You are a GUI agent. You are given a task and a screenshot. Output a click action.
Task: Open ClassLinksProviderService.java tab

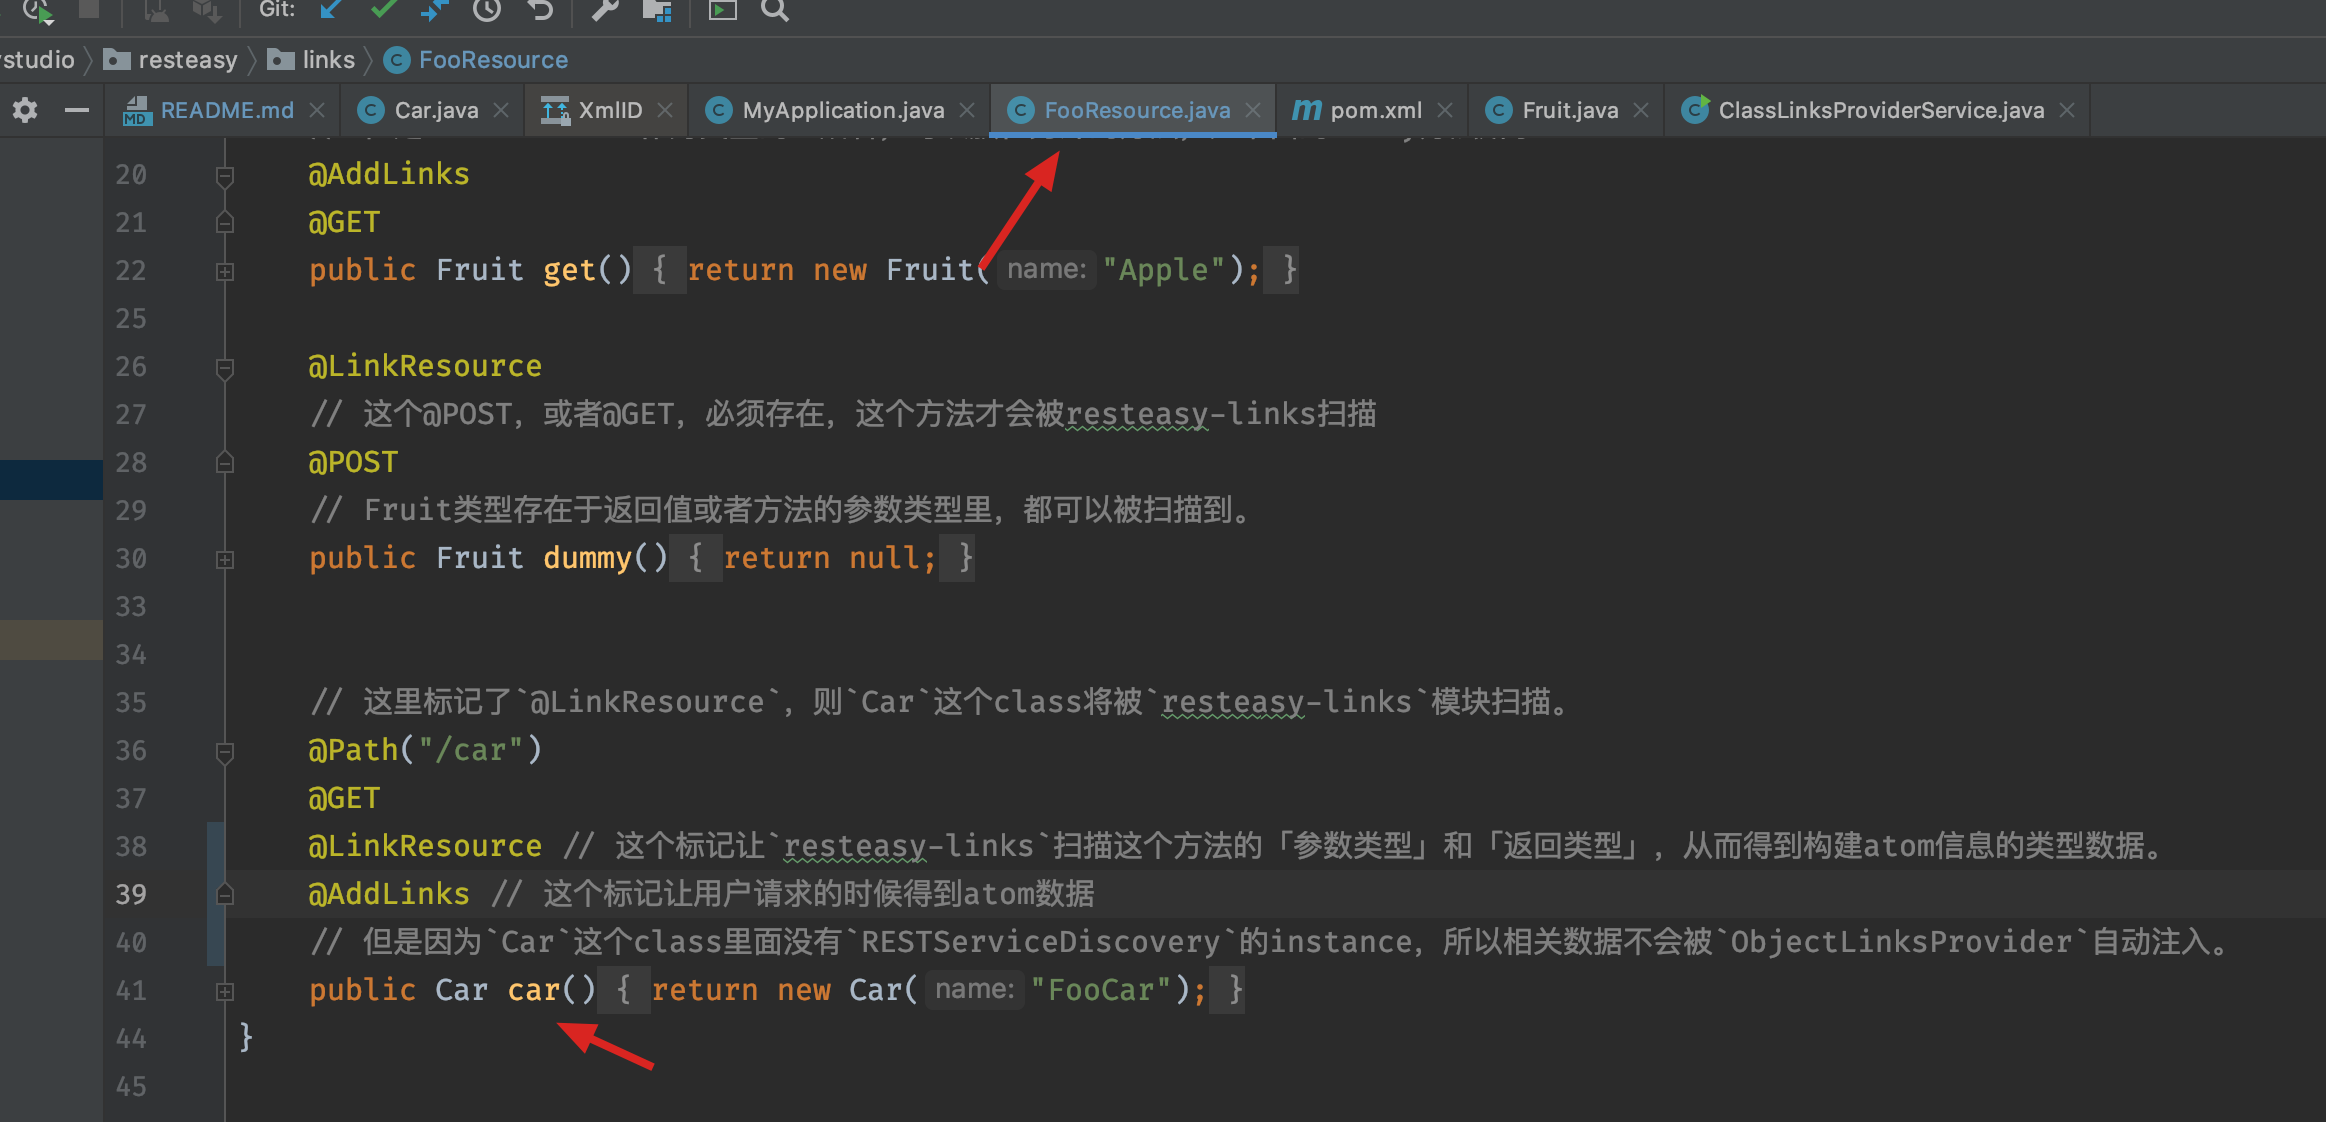[1880, 110]
